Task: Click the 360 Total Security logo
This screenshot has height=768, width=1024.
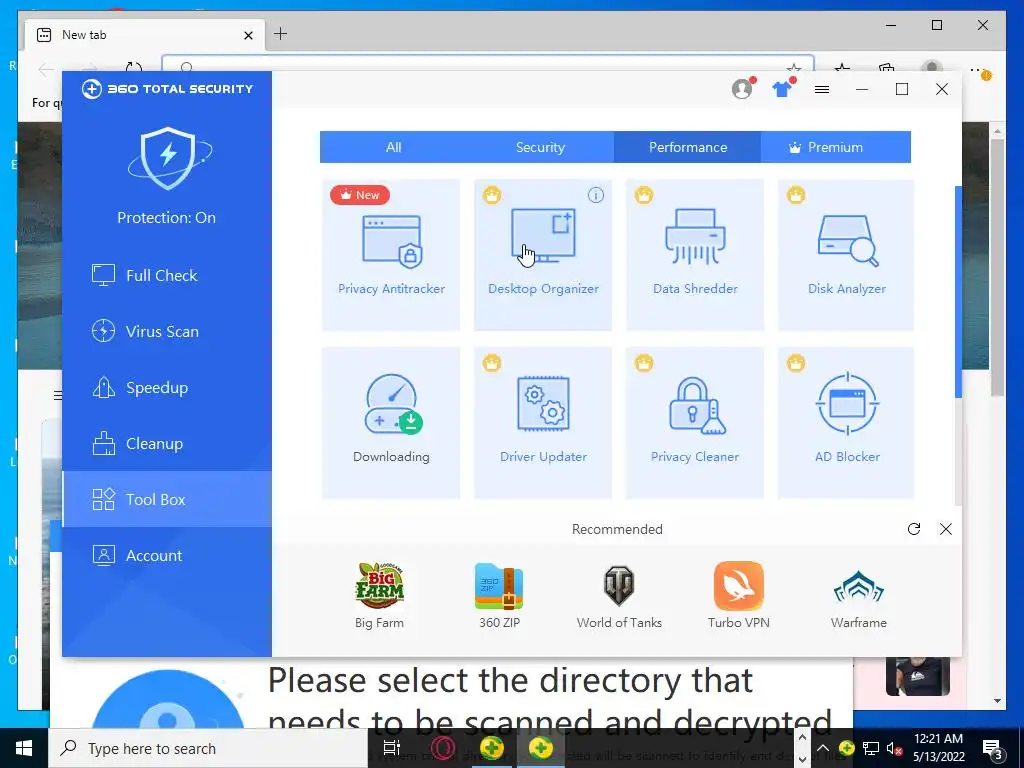Action: click(167, 89)
